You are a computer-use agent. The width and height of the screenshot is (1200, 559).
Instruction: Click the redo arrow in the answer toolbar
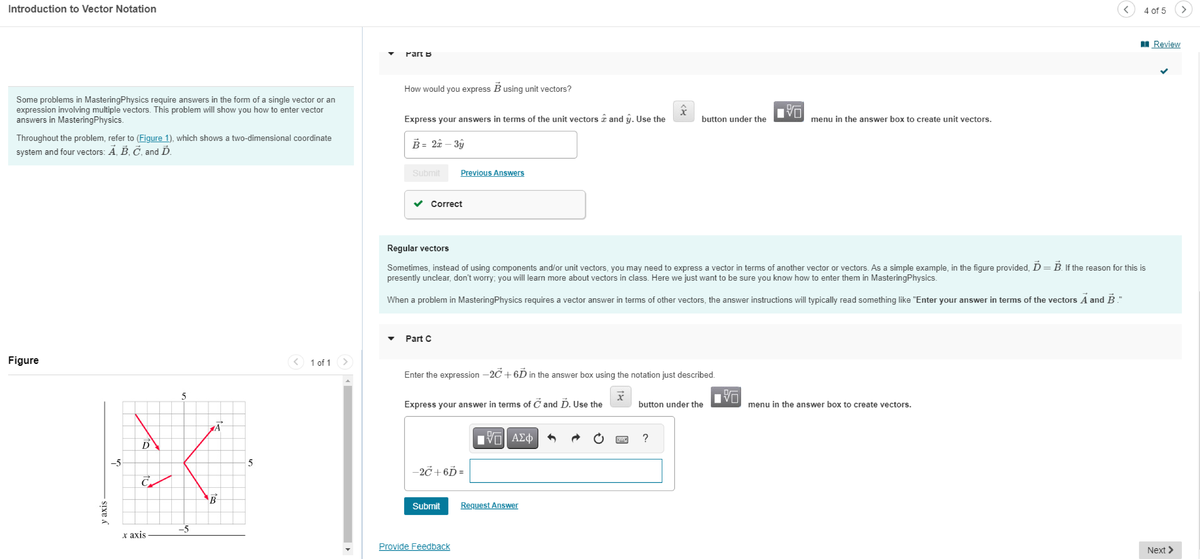[x=575, y=438]
